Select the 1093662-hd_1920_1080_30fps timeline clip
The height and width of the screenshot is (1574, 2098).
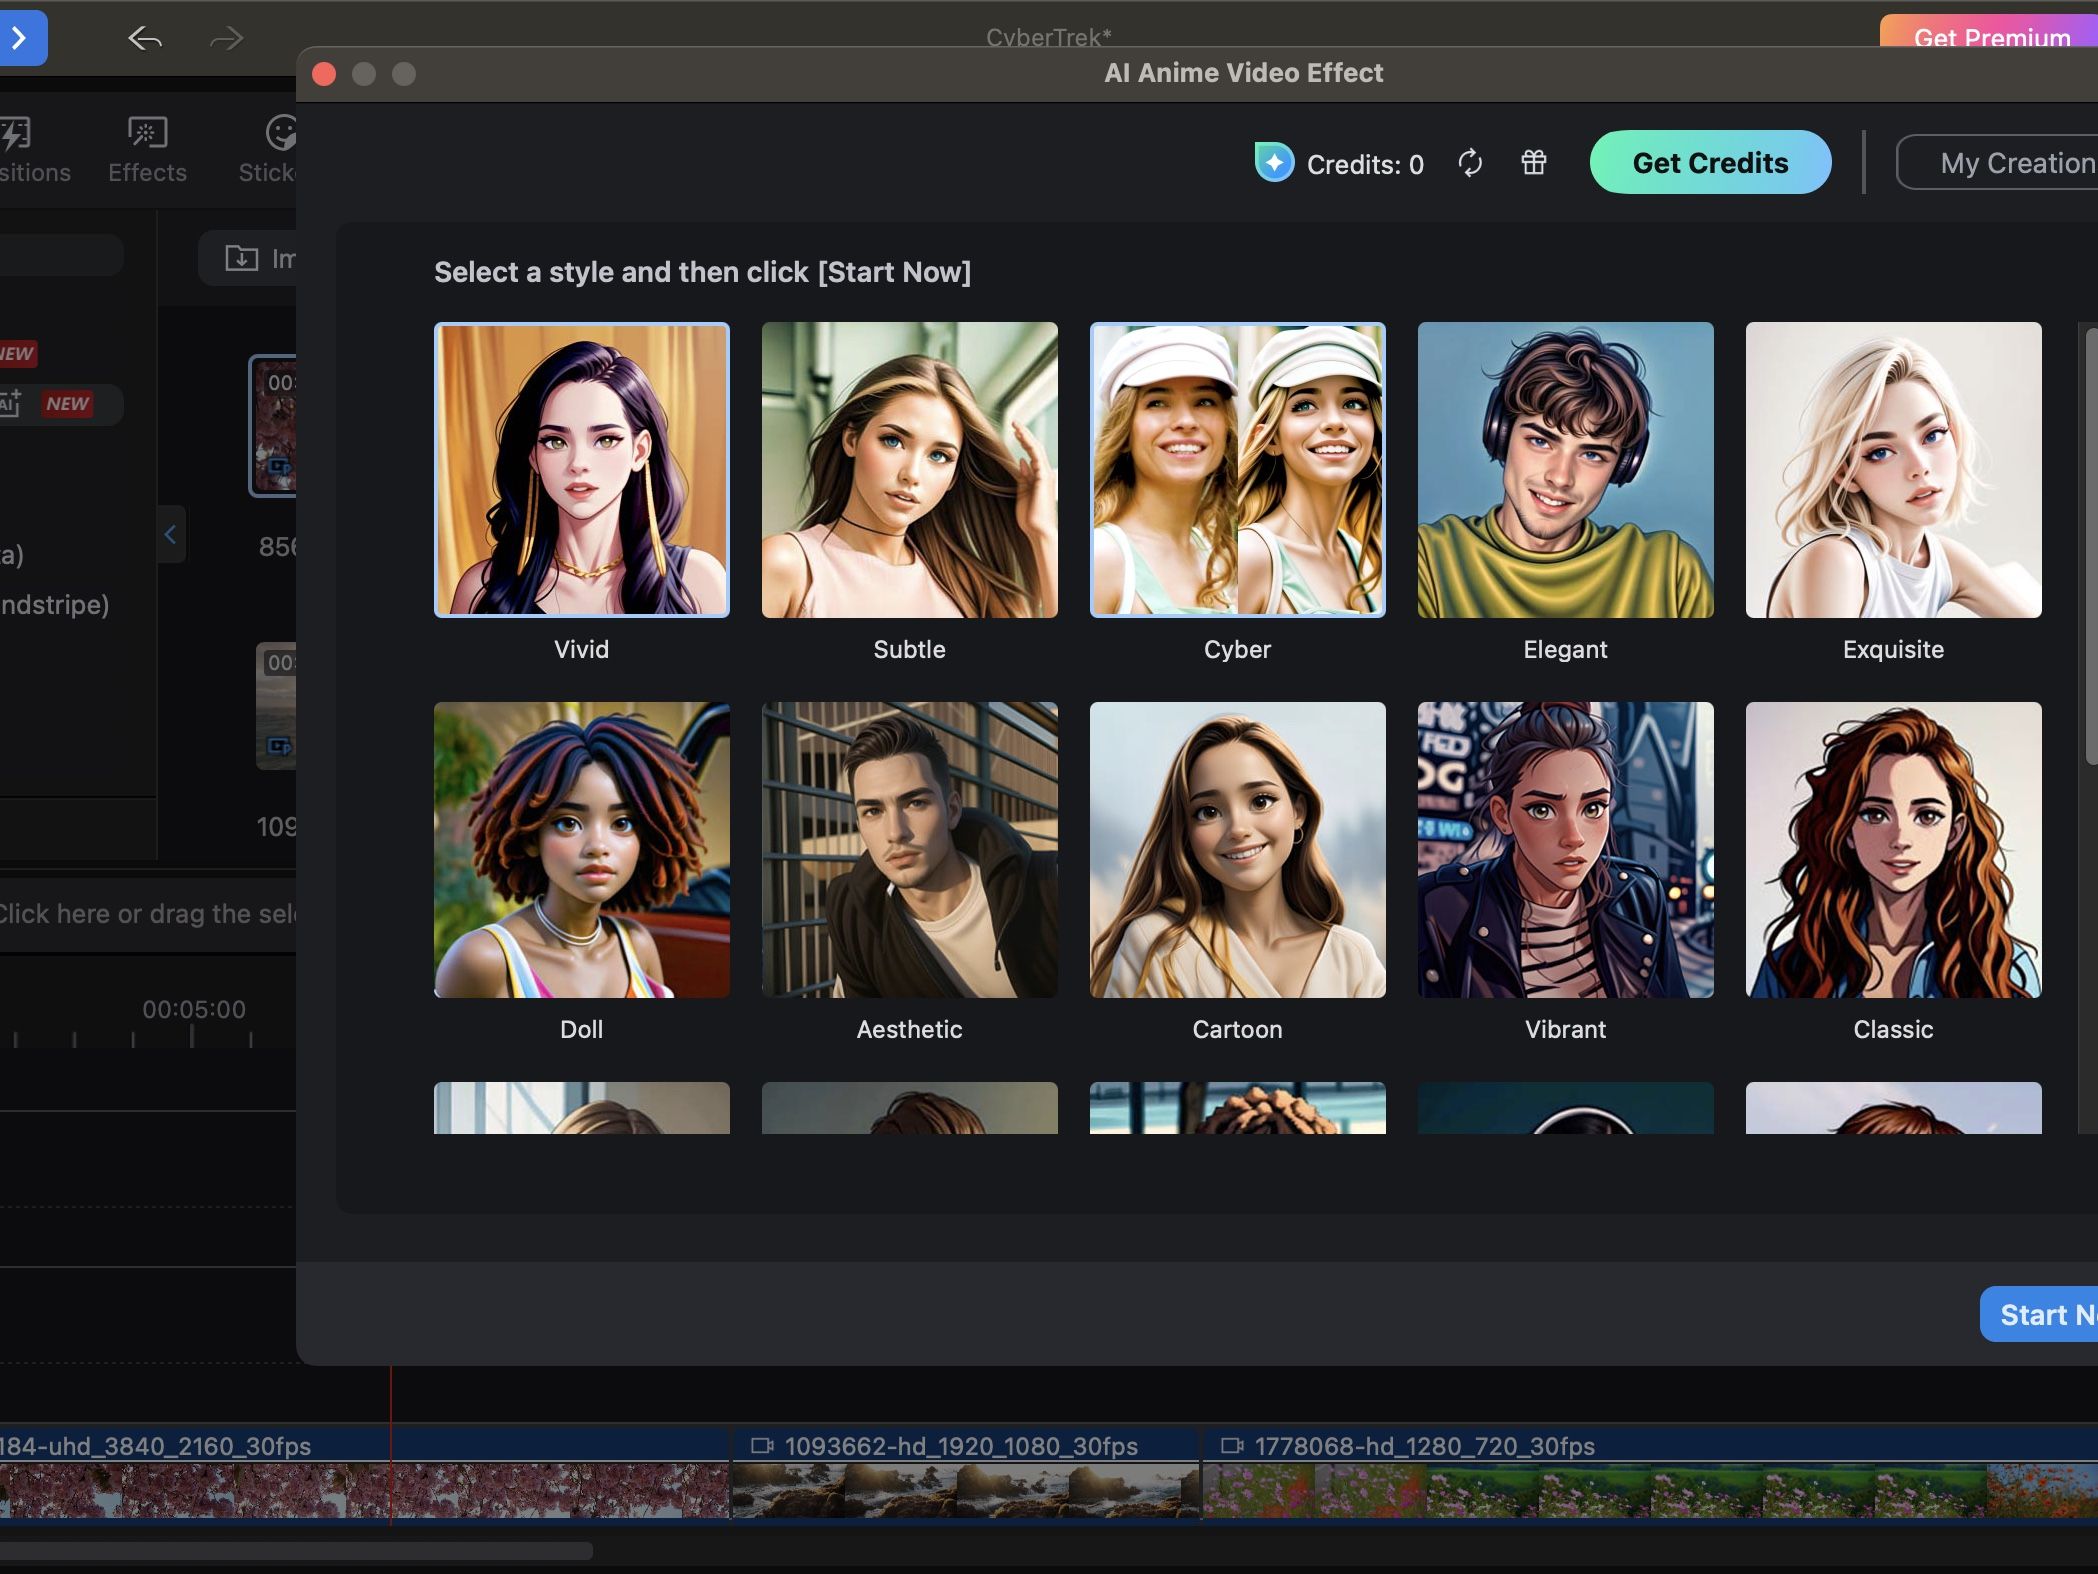point(965,1478)
